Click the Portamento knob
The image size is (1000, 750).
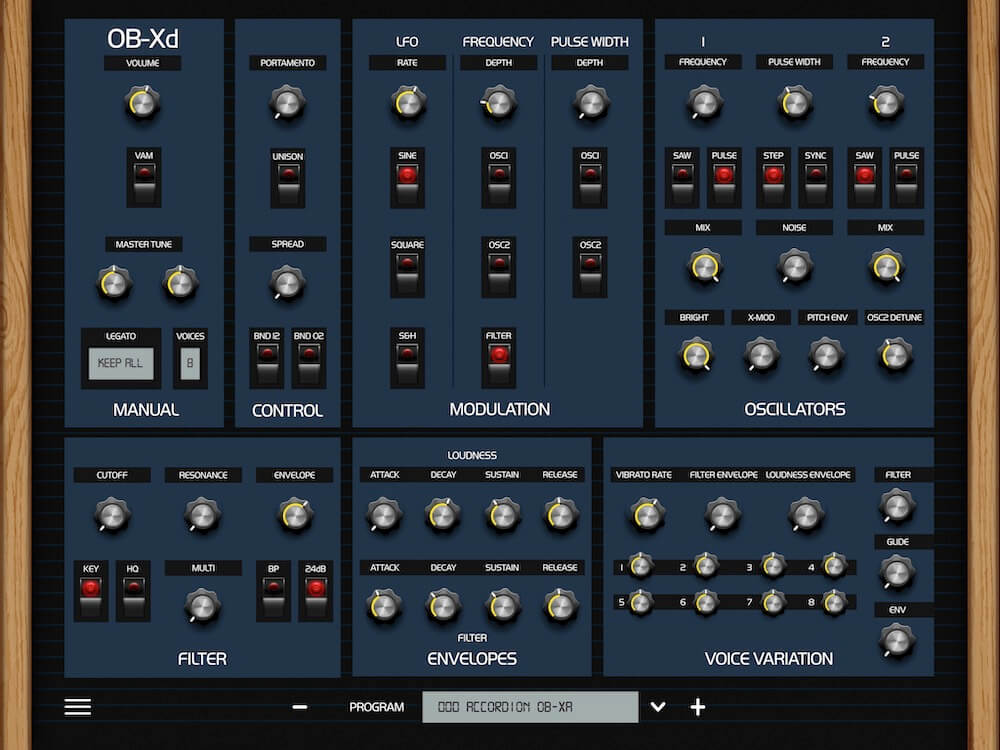[x=287, y=103]
